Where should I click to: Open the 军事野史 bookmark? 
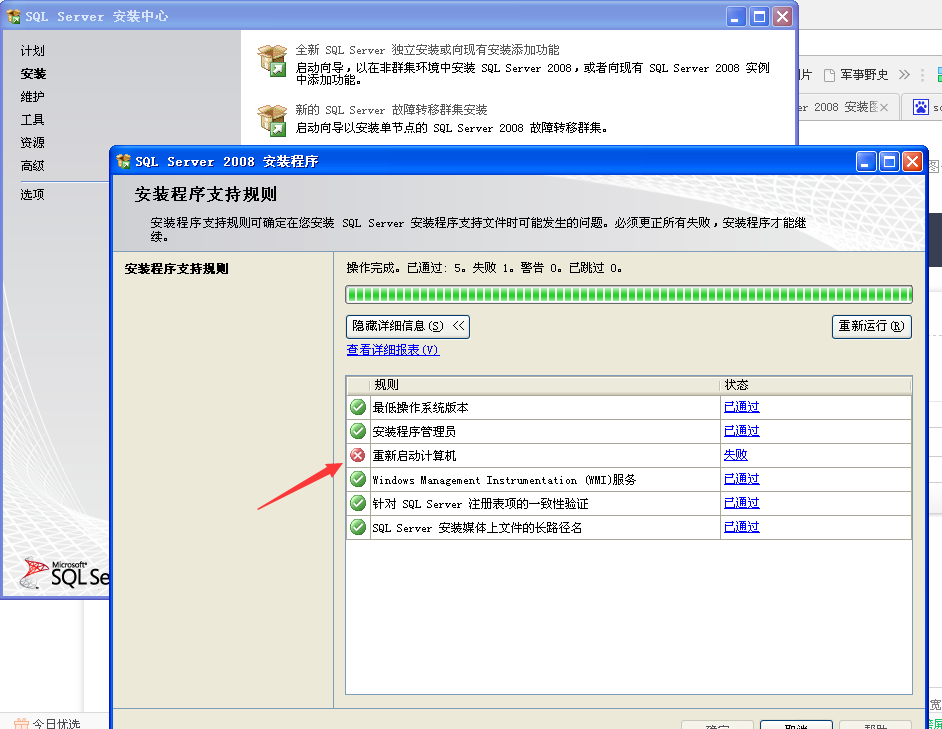856,75
